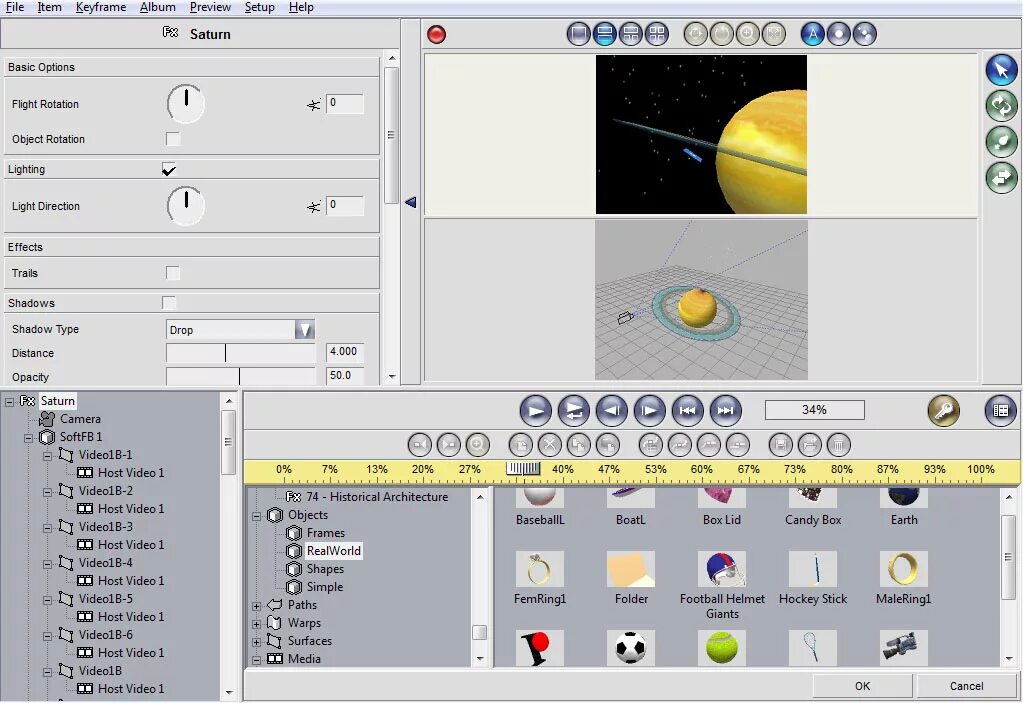Click the red record button above the preview

436,35
